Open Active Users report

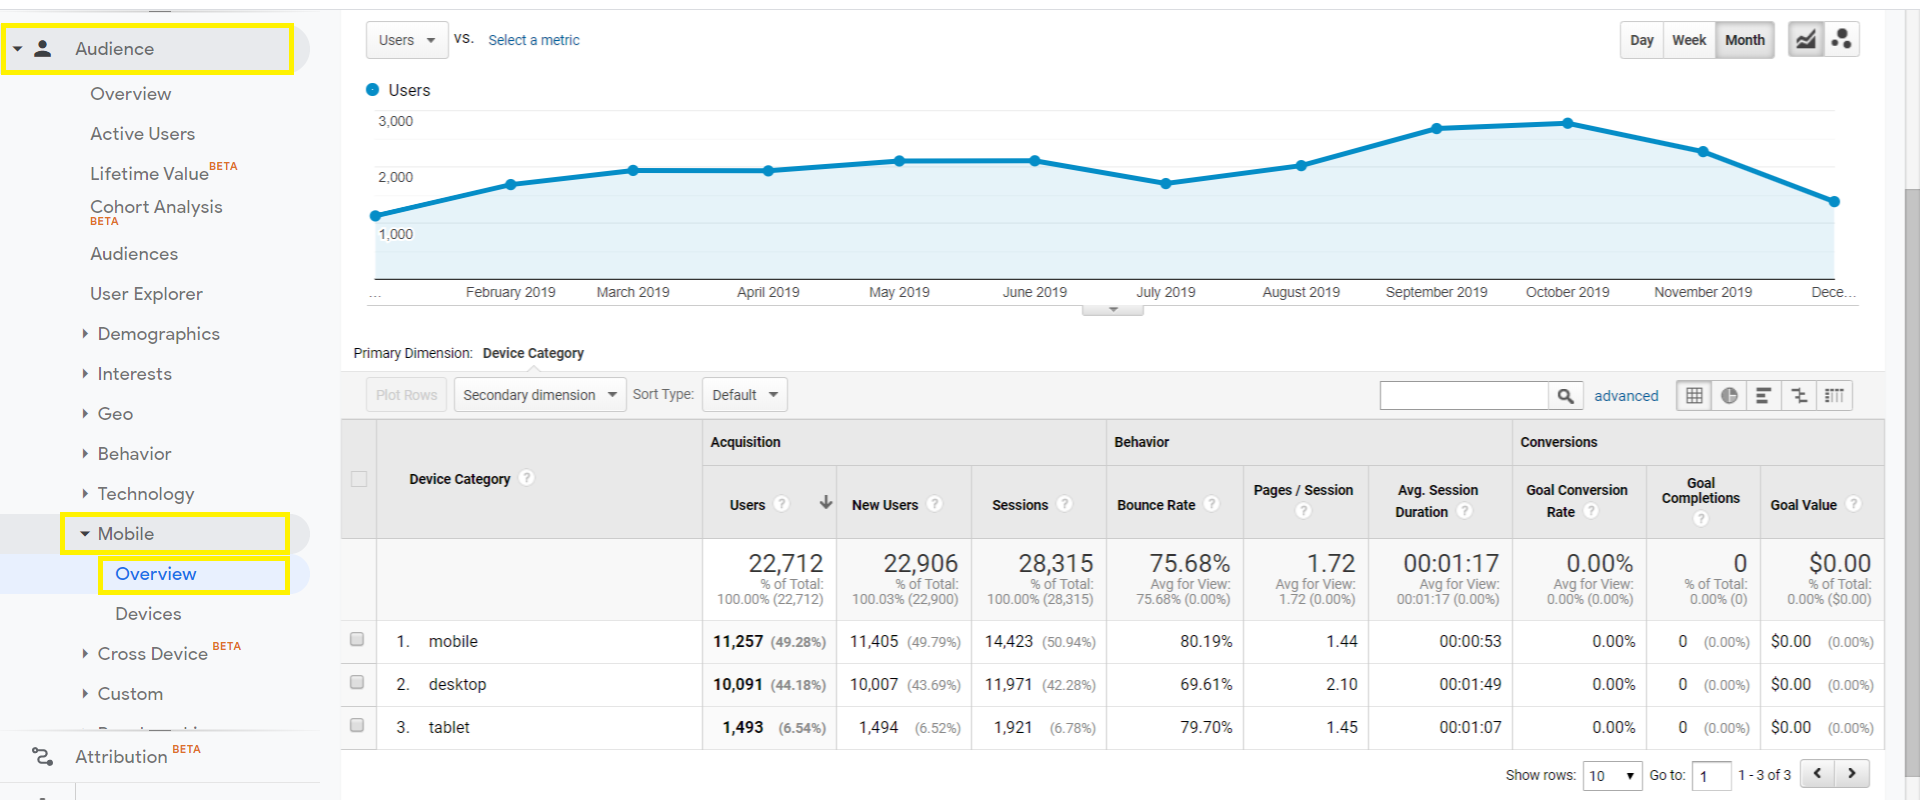click(143, 134)
